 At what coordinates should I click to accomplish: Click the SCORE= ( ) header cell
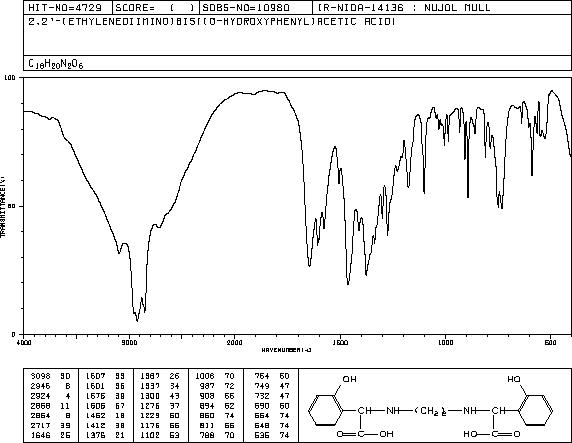click(156, 8)
